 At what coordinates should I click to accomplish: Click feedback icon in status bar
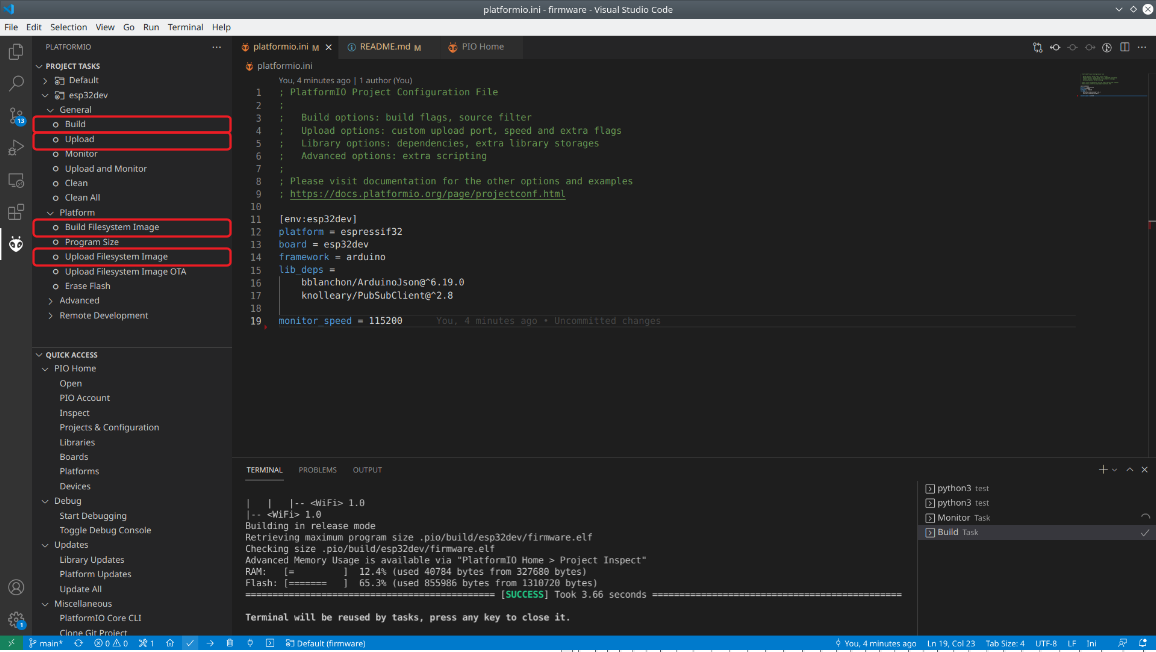1122,643
